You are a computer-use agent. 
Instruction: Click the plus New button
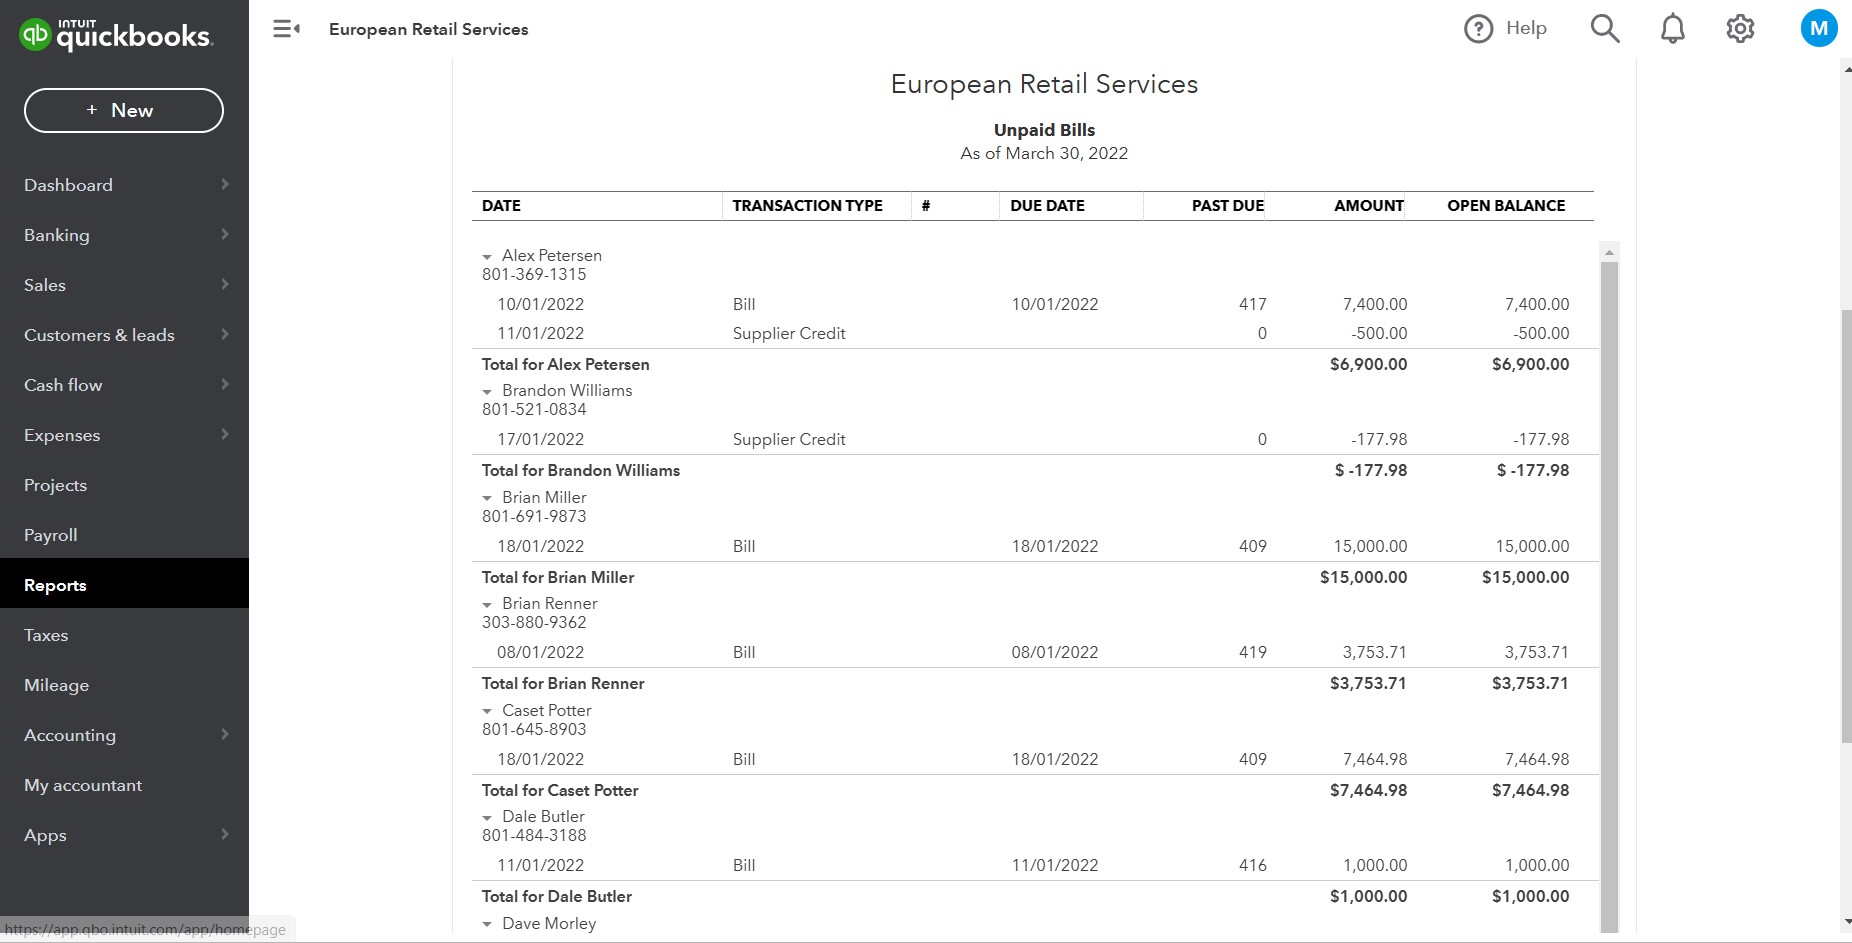(124, 110)
